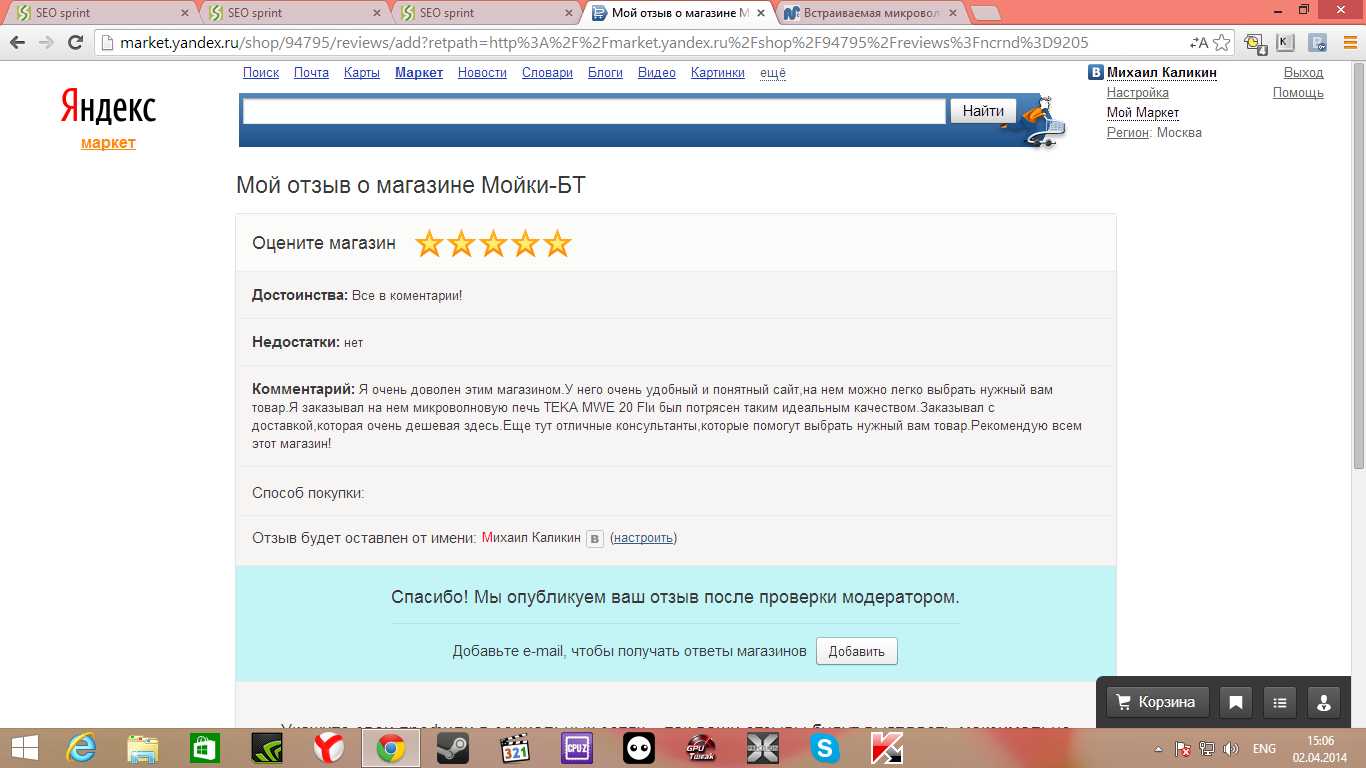Click the 'настроить' link after reviewer name

(x=643, y=538)
